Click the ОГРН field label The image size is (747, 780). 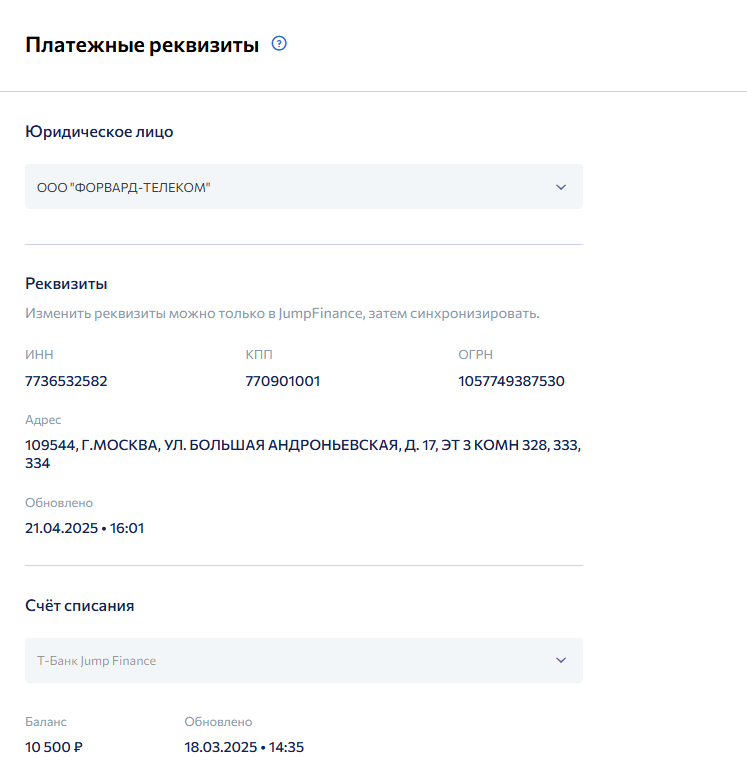(x=475, y=355)
